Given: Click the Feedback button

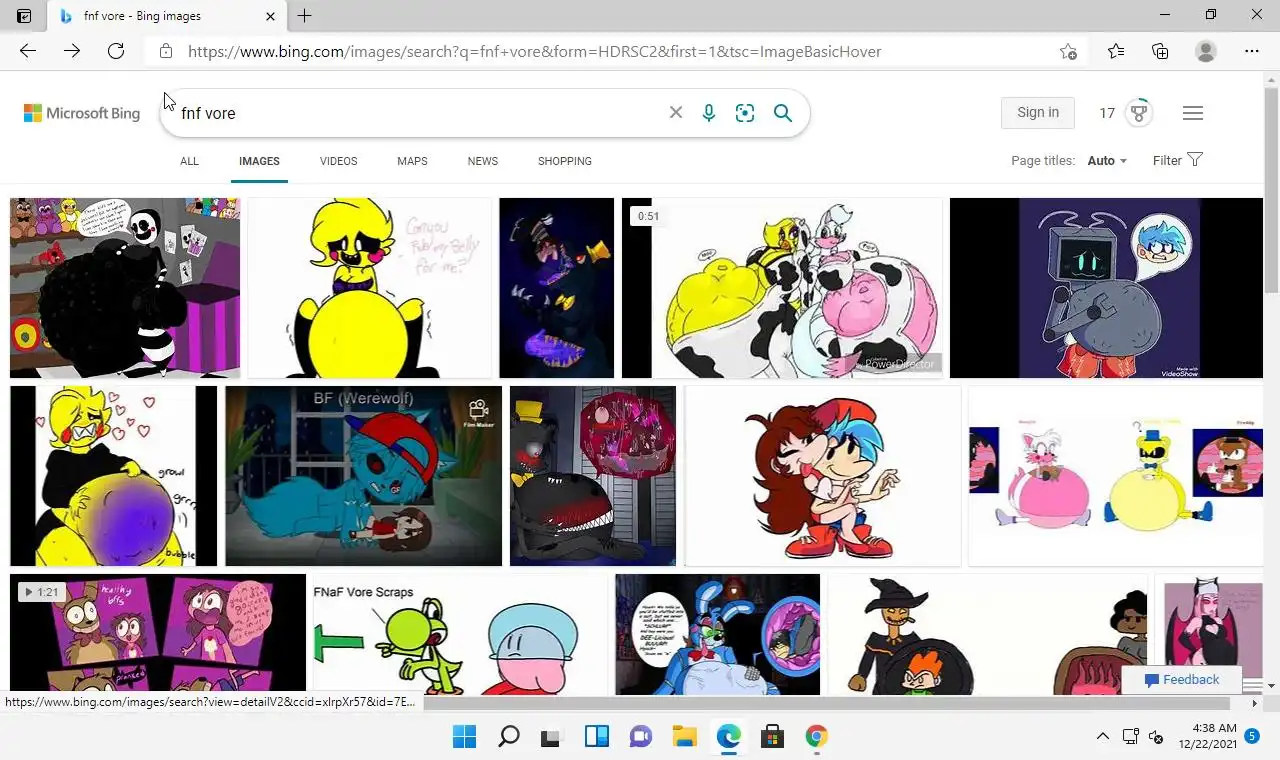Looking at the screenshot, I should coord(1181,680).
